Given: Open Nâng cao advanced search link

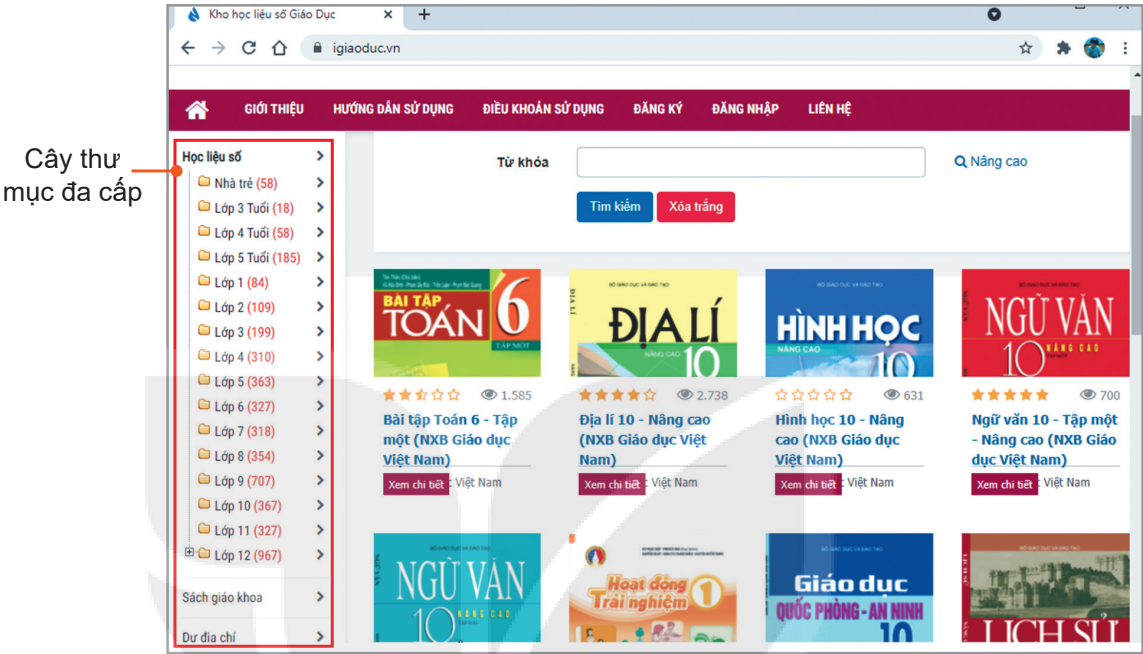Looking at the screenshot, I should tap(998, 162).
